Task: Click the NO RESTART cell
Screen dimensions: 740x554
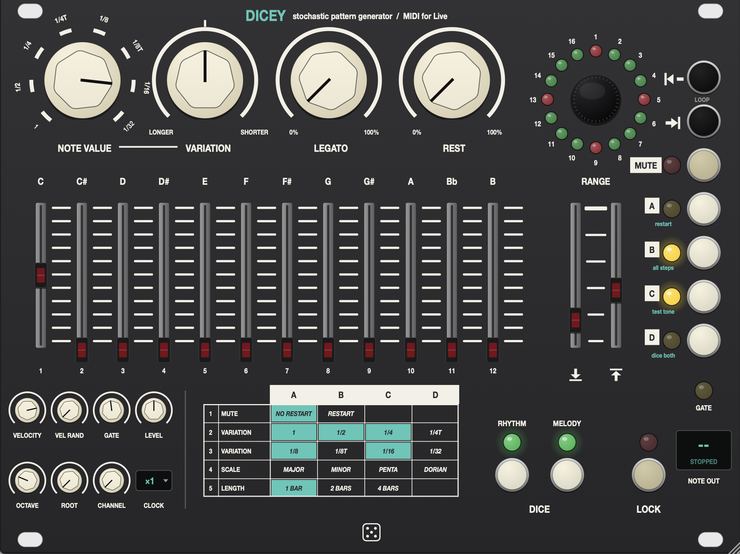Action: coord(294,413)
